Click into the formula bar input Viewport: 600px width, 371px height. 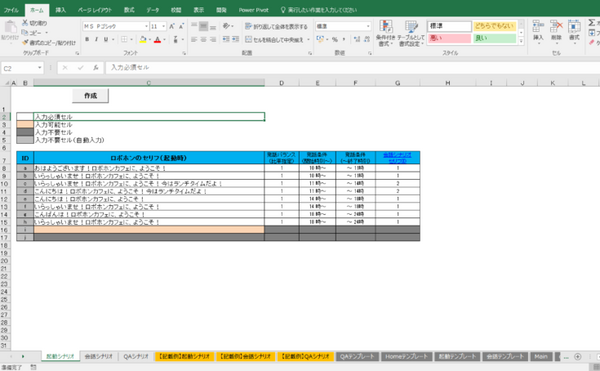352,68
